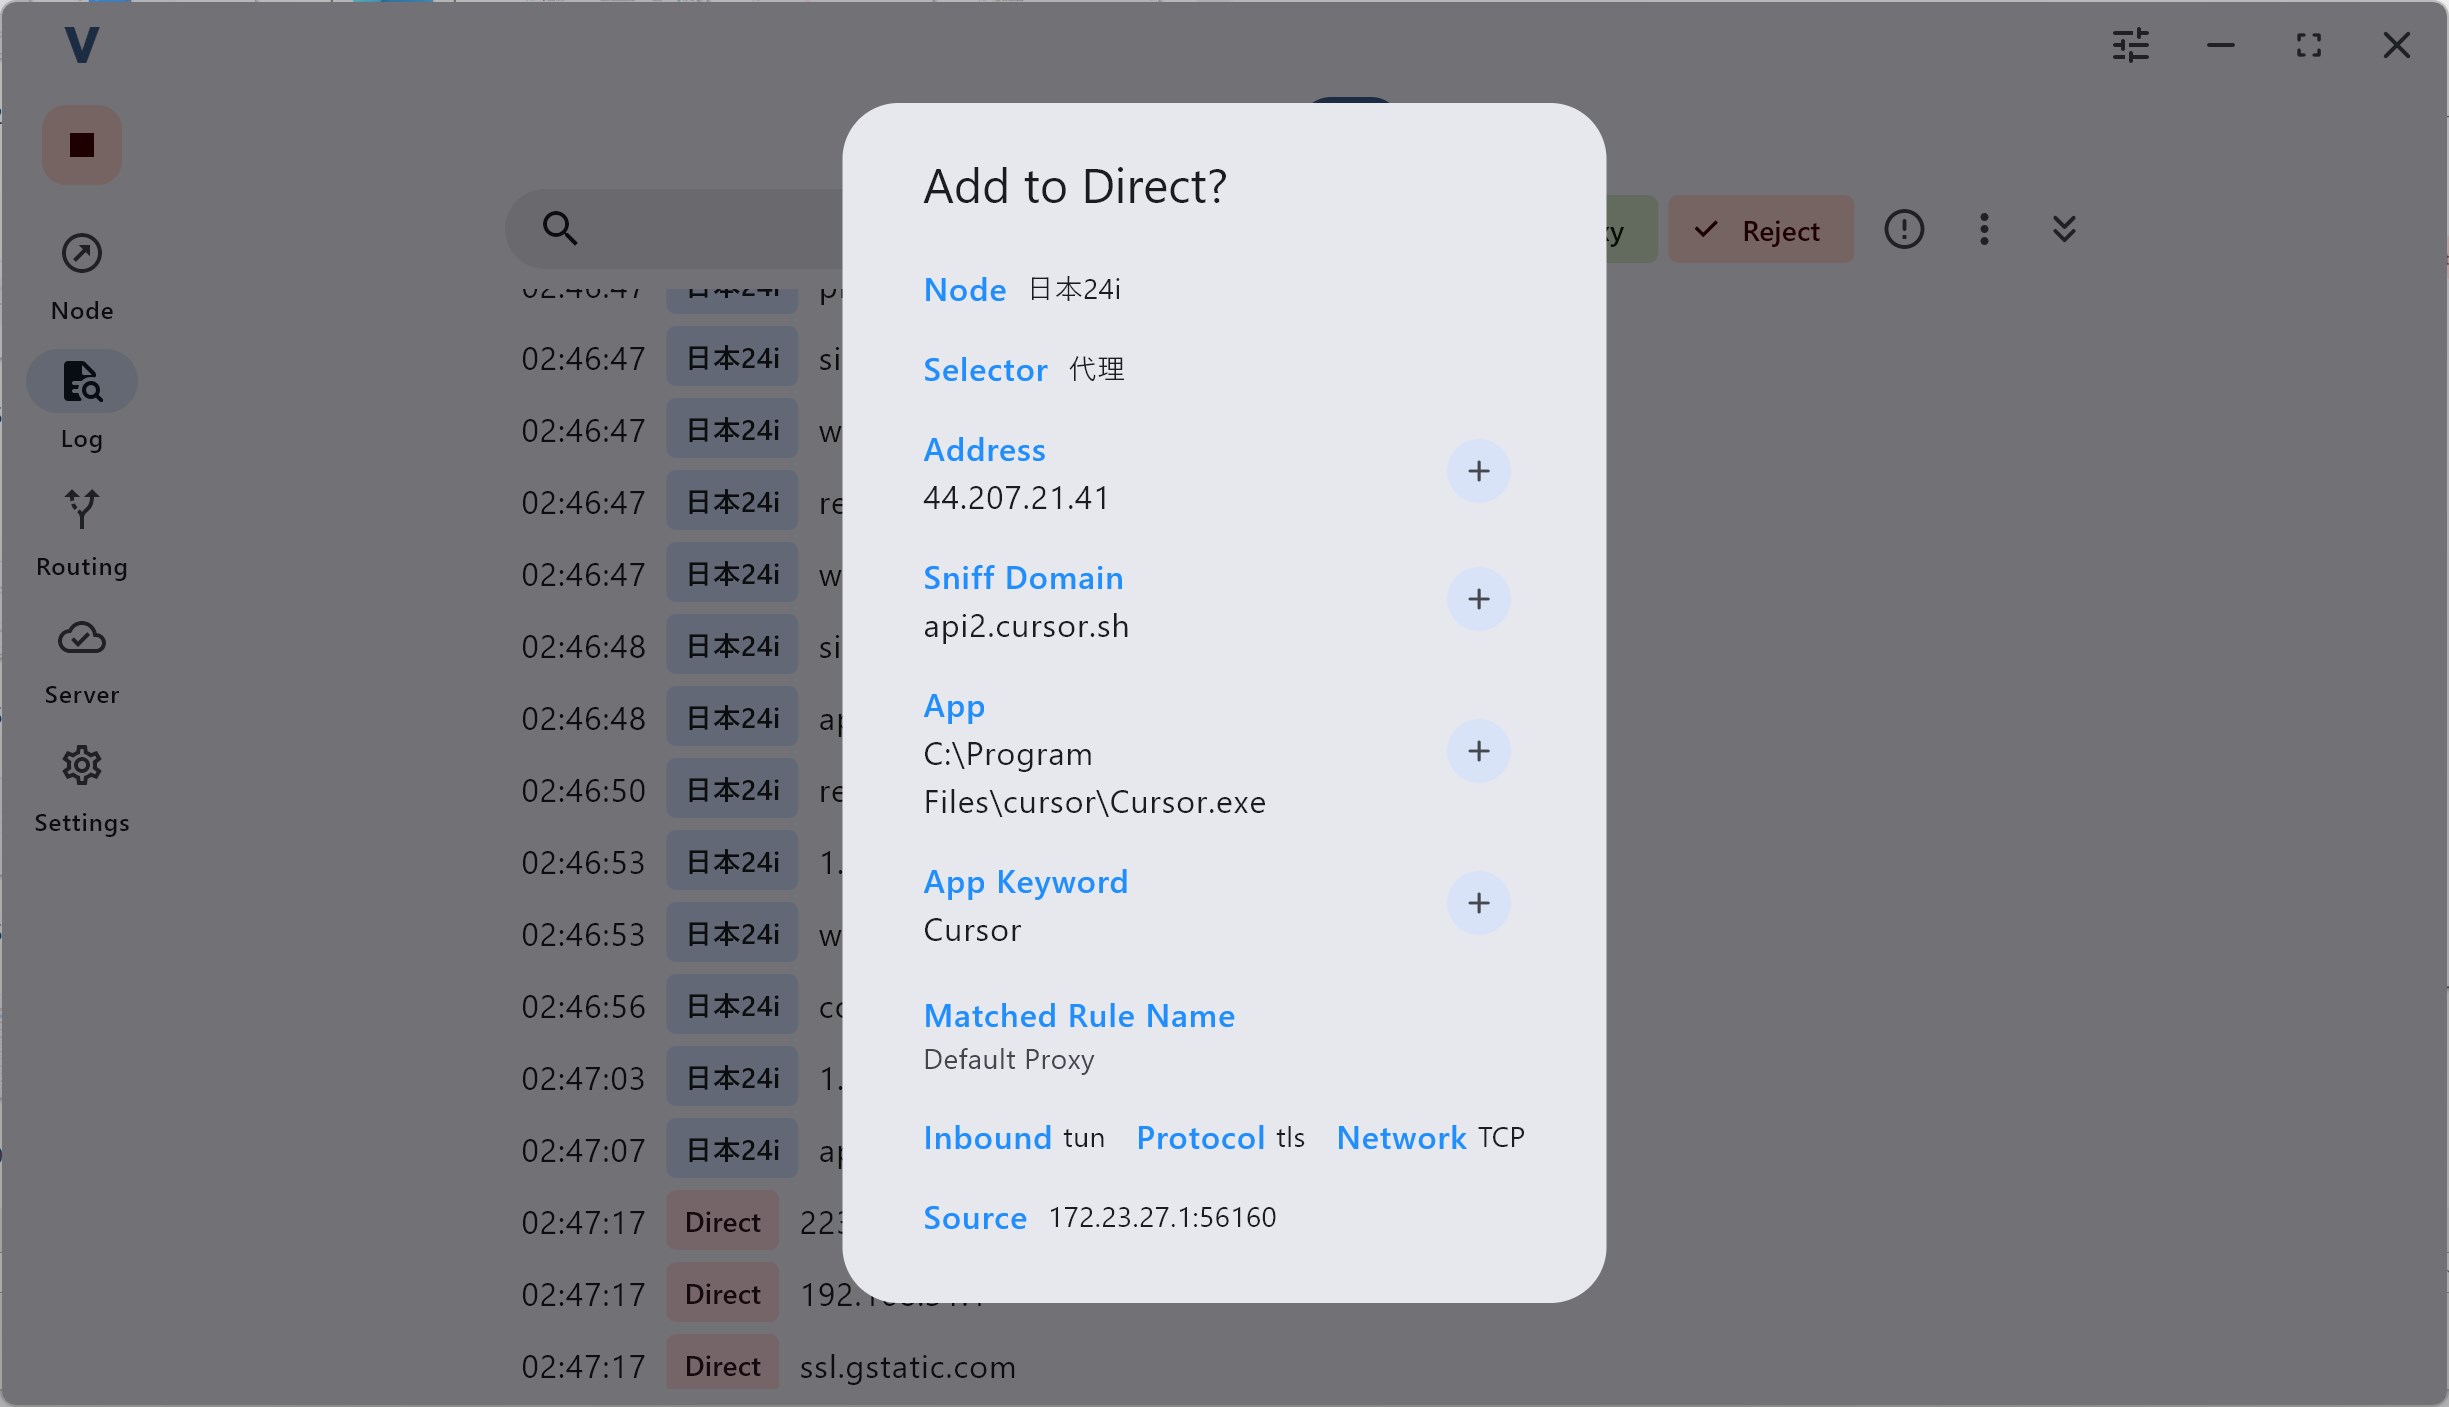Click the V app logo at top left
2449x1407 pixels.
81,45
